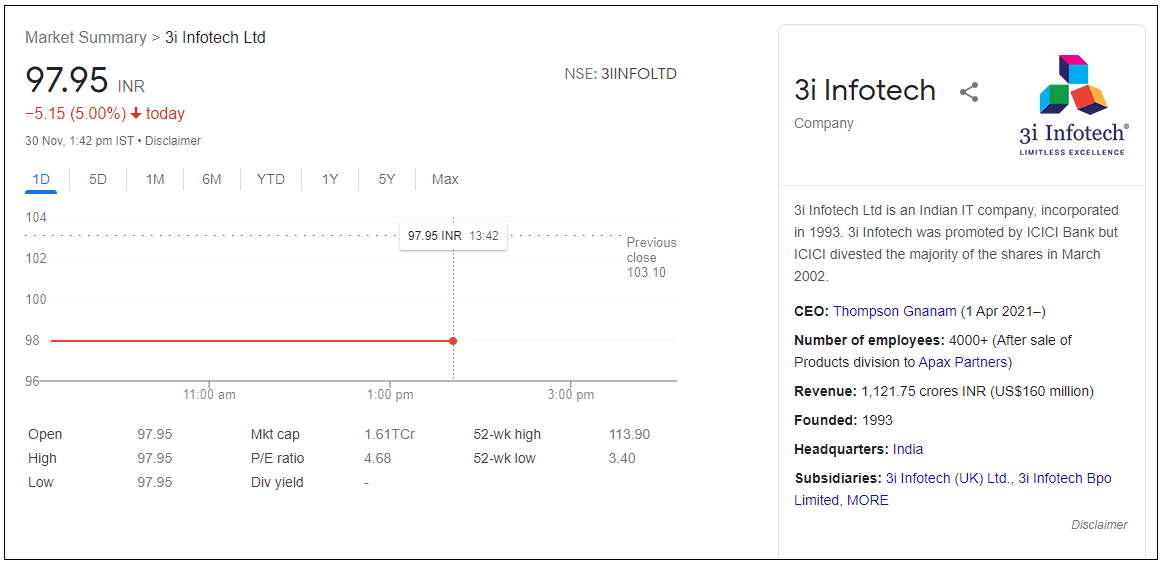Show the Max history chart
This screenshot has width=1163, height=567.
[445, 179]
